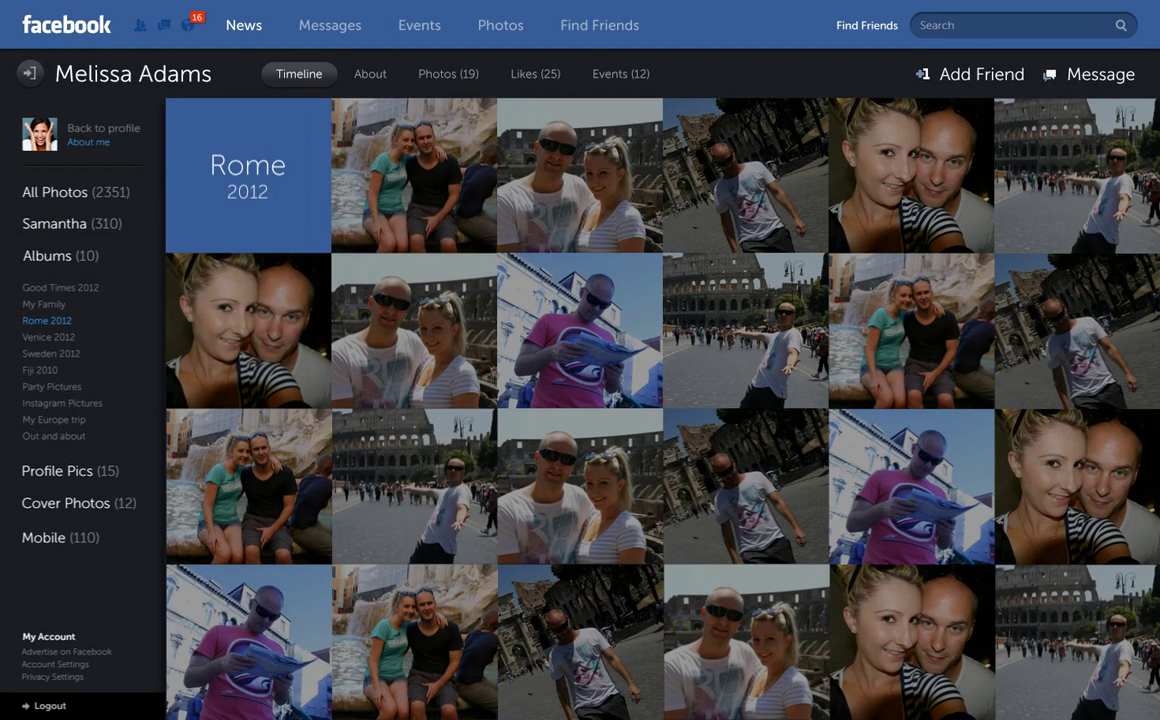Select the Venice 2012 album
Image resolution: width=1160 pixels, height=720 pixels.
point(48,337)
